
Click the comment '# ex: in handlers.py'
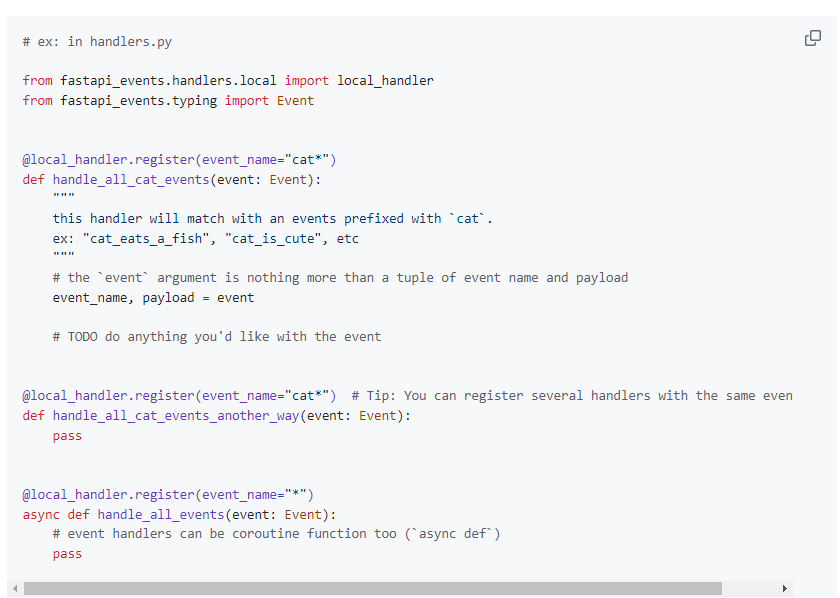click(97, 42)
